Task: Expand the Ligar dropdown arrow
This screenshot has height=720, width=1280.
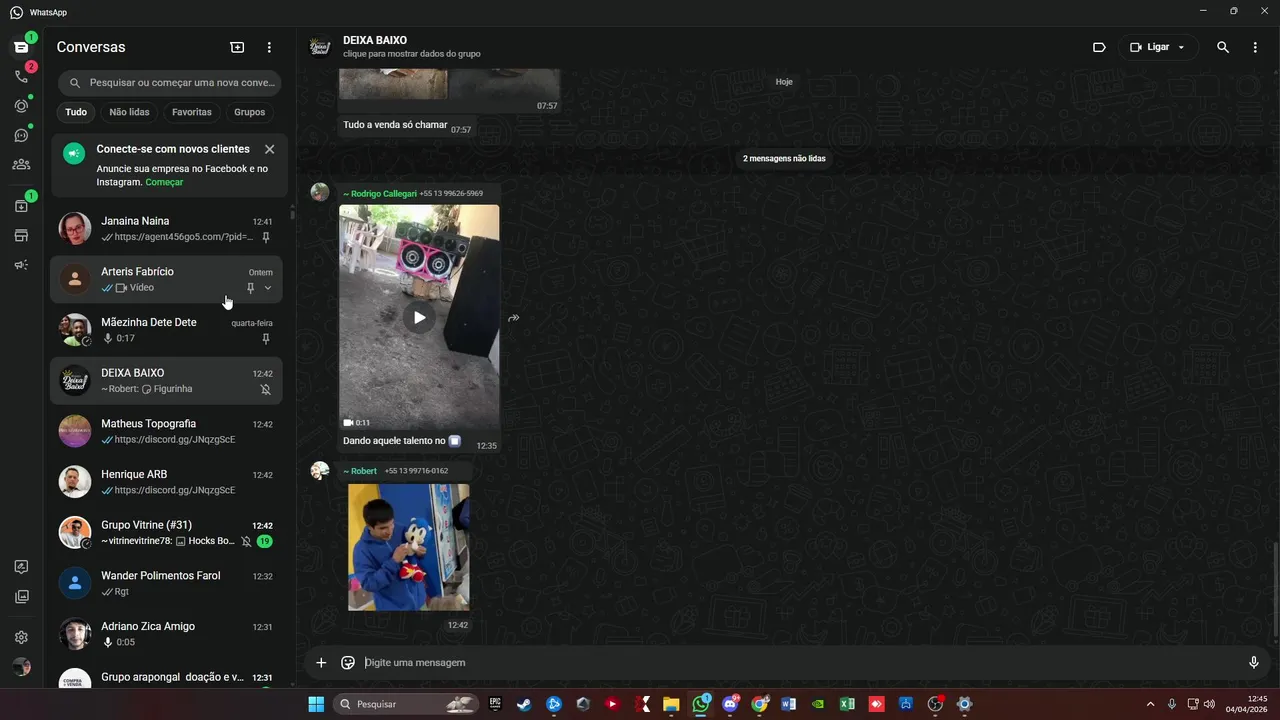Action: click(1181, 47)
